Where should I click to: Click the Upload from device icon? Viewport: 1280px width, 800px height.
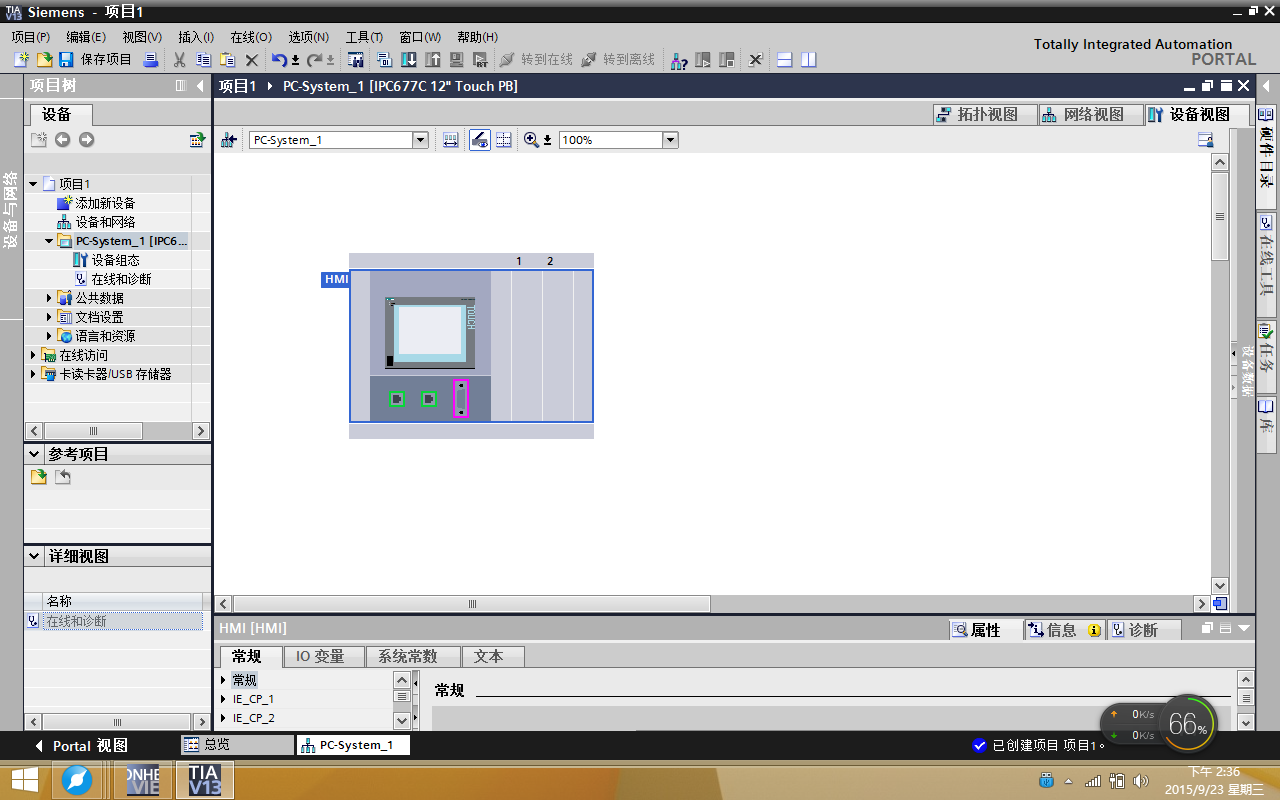point(432,60)
